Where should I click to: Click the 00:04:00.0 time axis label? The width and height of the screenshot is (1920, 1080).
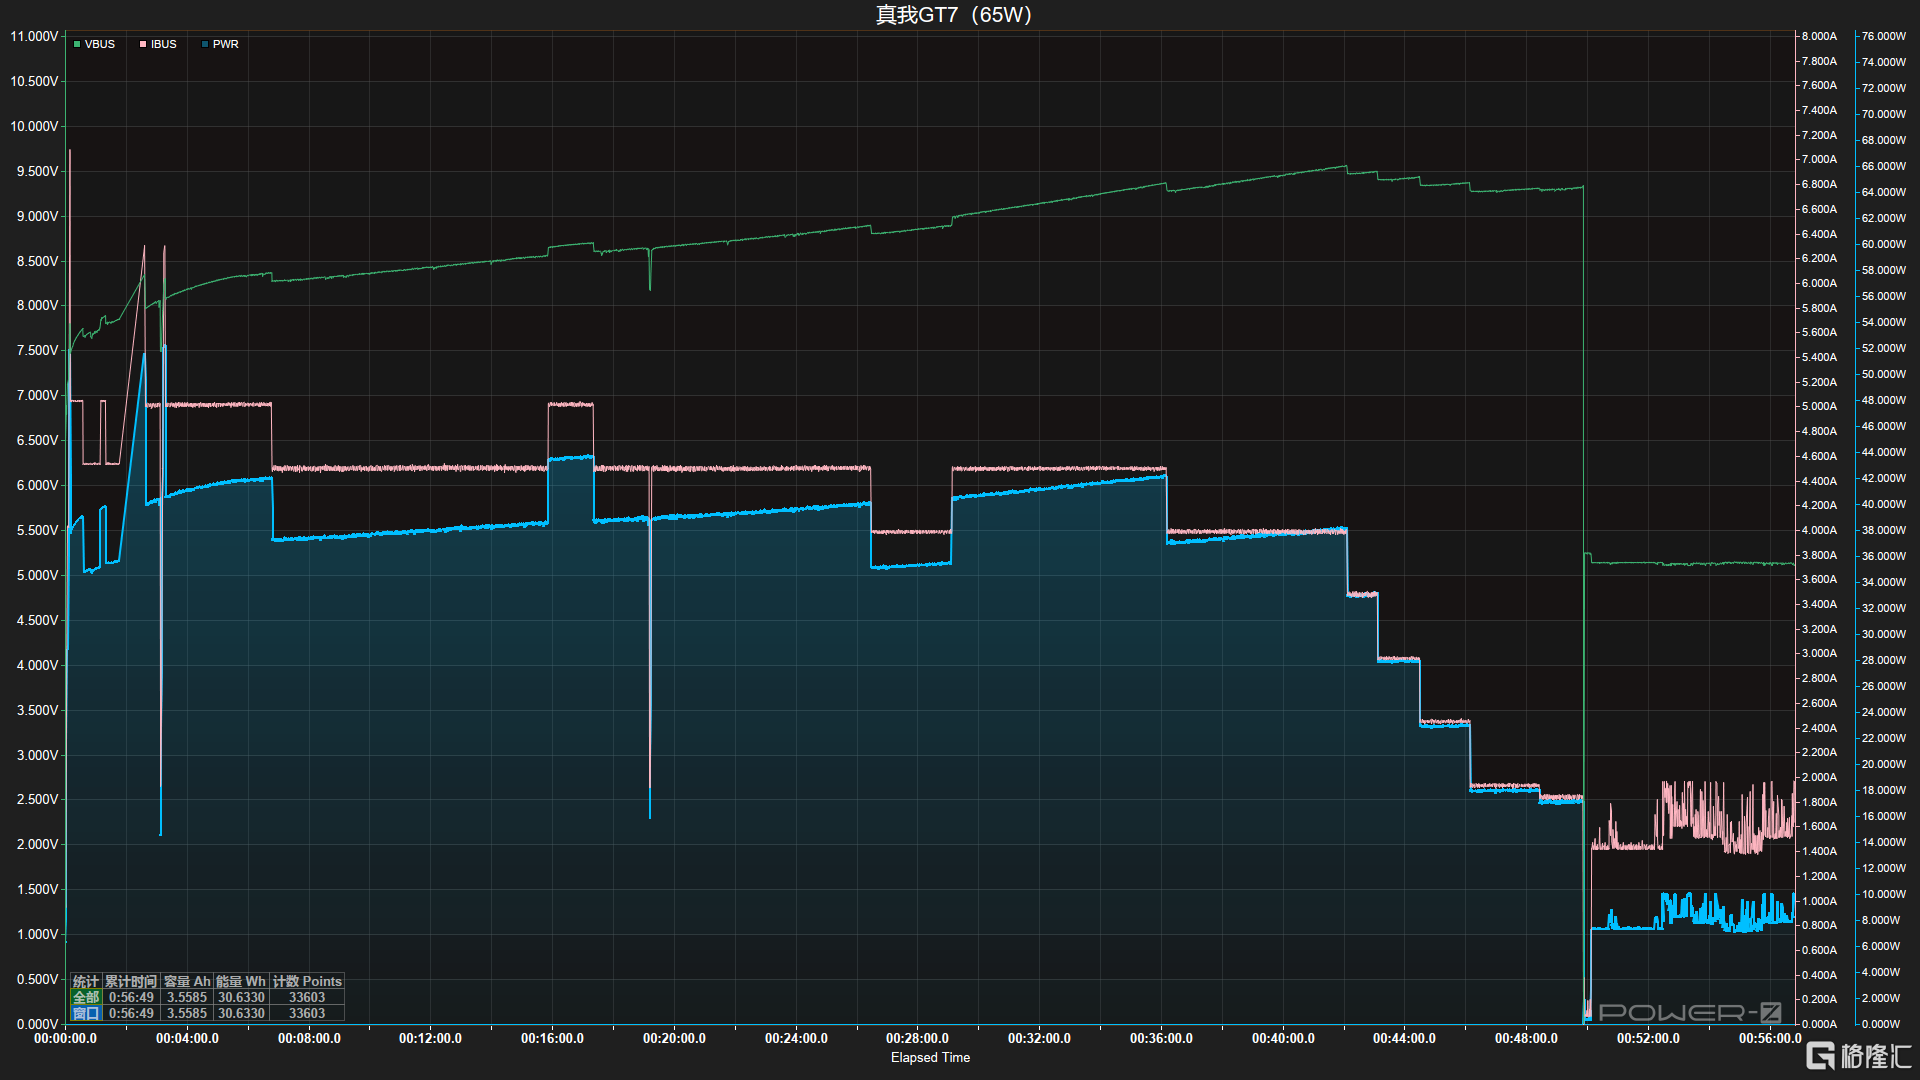point(187,1039)
